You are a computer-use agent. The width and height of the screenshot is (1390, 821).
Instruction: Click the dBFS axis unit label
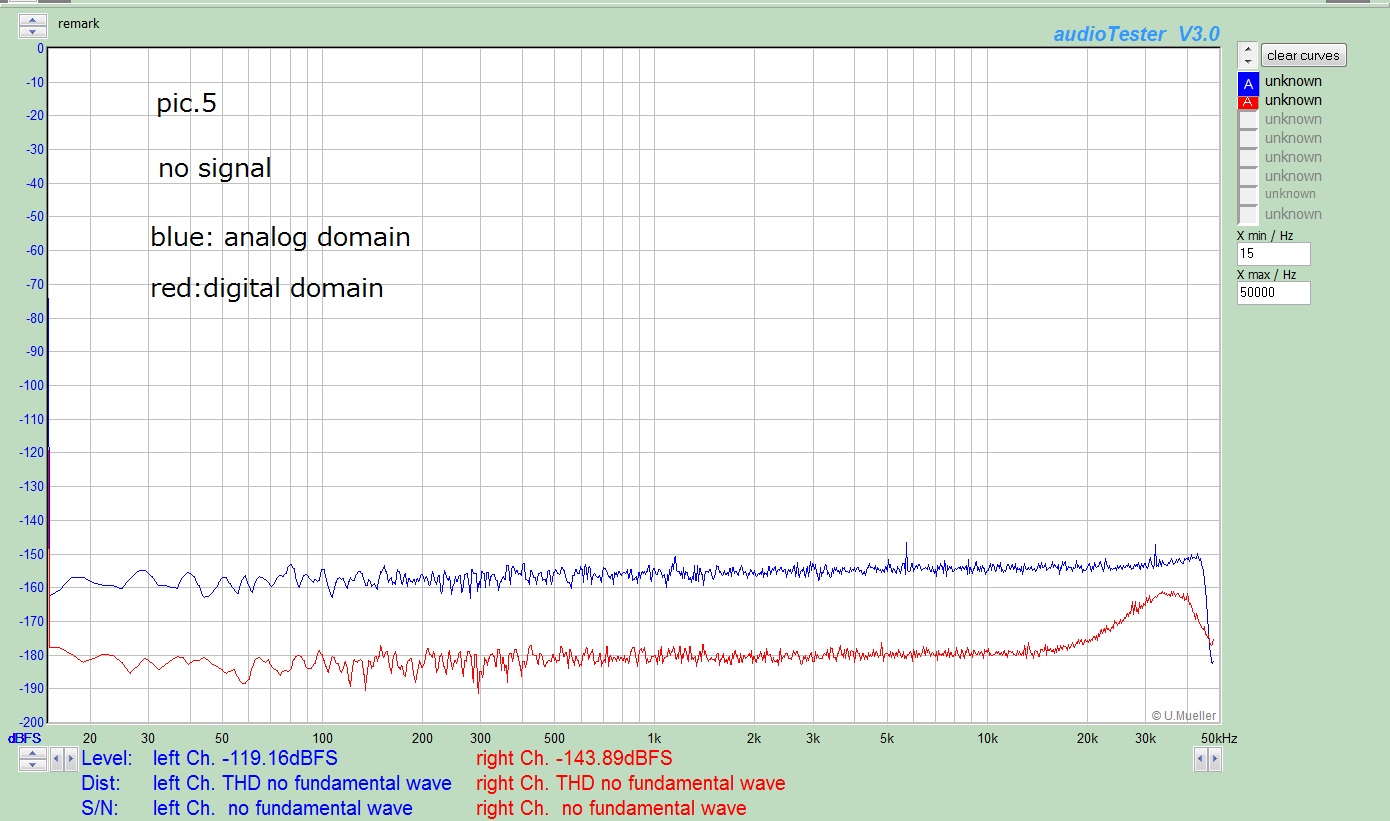tap(24, 738)
